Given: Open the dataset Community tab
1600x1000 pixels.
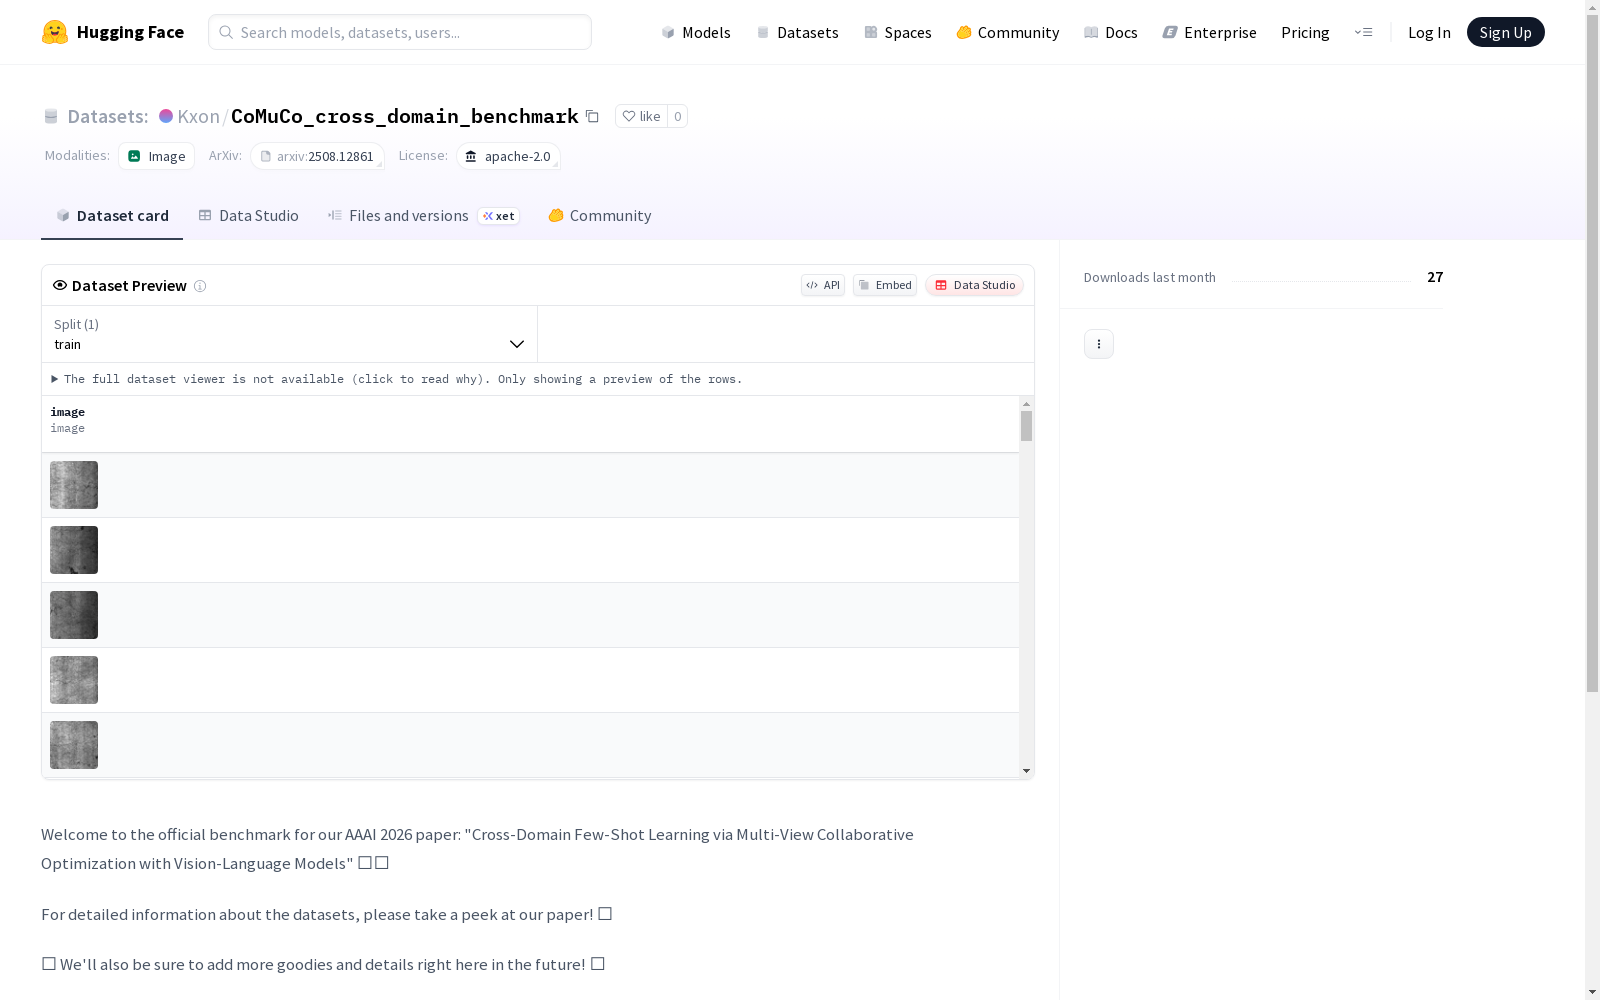Looking at the screenshot, I should (600, 216).
